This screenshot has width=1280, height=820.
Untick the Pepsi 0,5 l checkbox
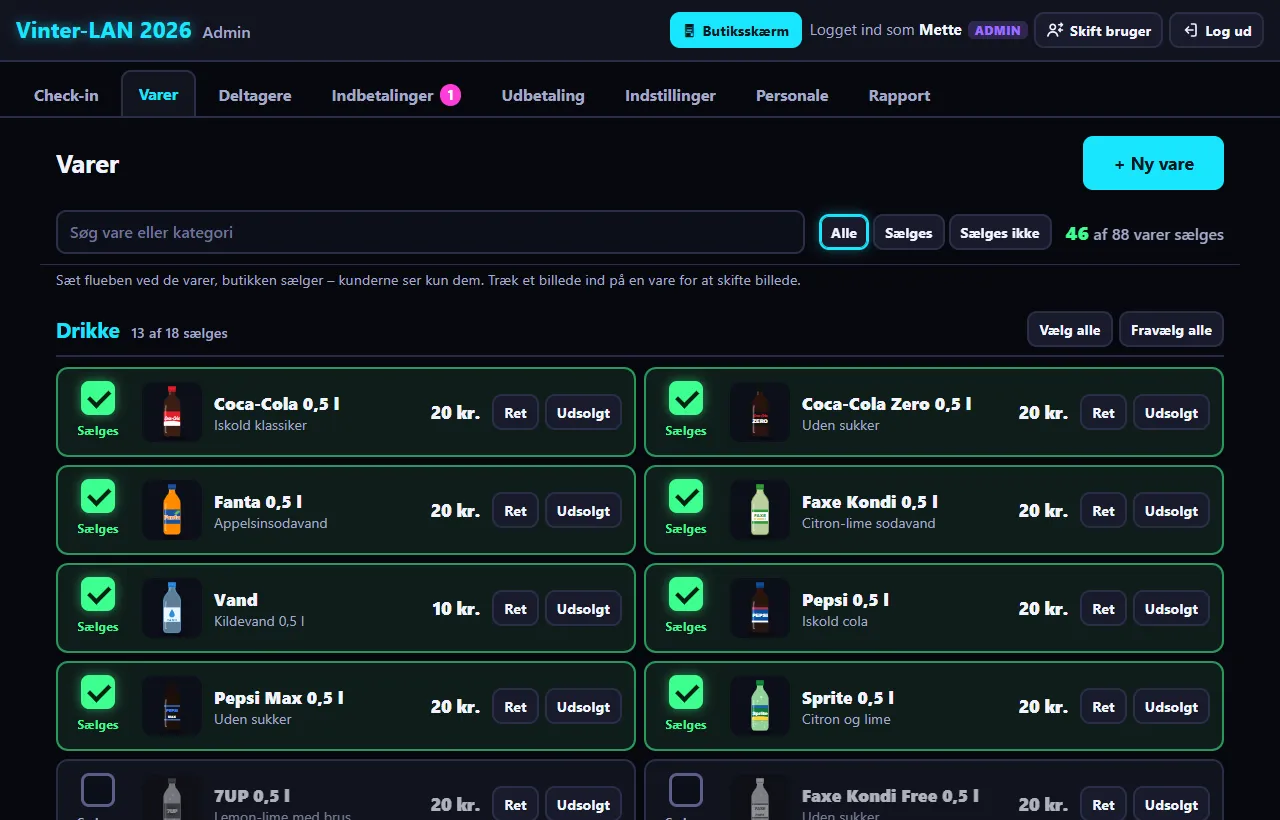(686, 594)
